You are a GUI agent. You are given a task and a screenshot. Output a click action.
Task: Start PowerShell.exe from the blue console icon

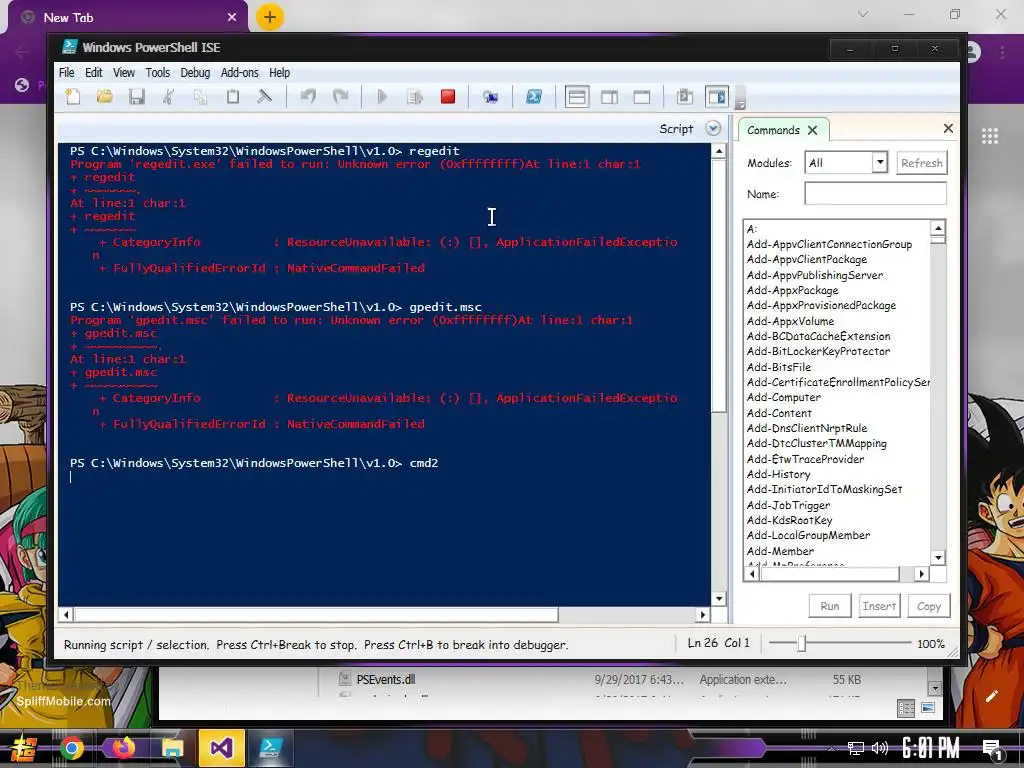[x=534, y=97]
